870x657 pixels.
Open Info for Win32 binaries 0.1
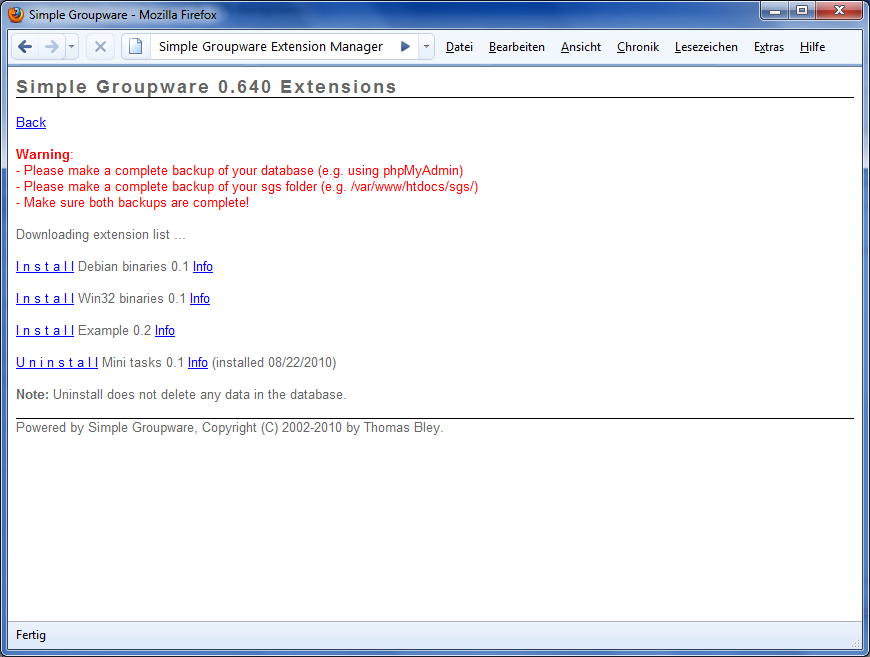tap(200, 299)
